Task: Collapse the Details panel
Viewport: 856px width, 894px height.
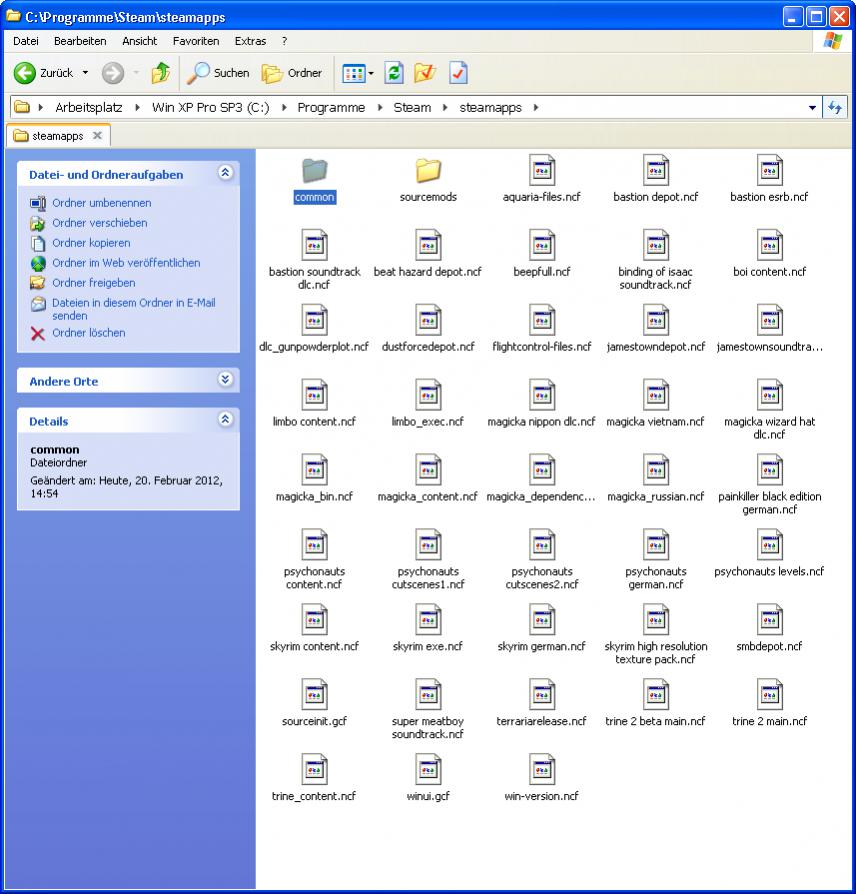Action: [225, 419]
